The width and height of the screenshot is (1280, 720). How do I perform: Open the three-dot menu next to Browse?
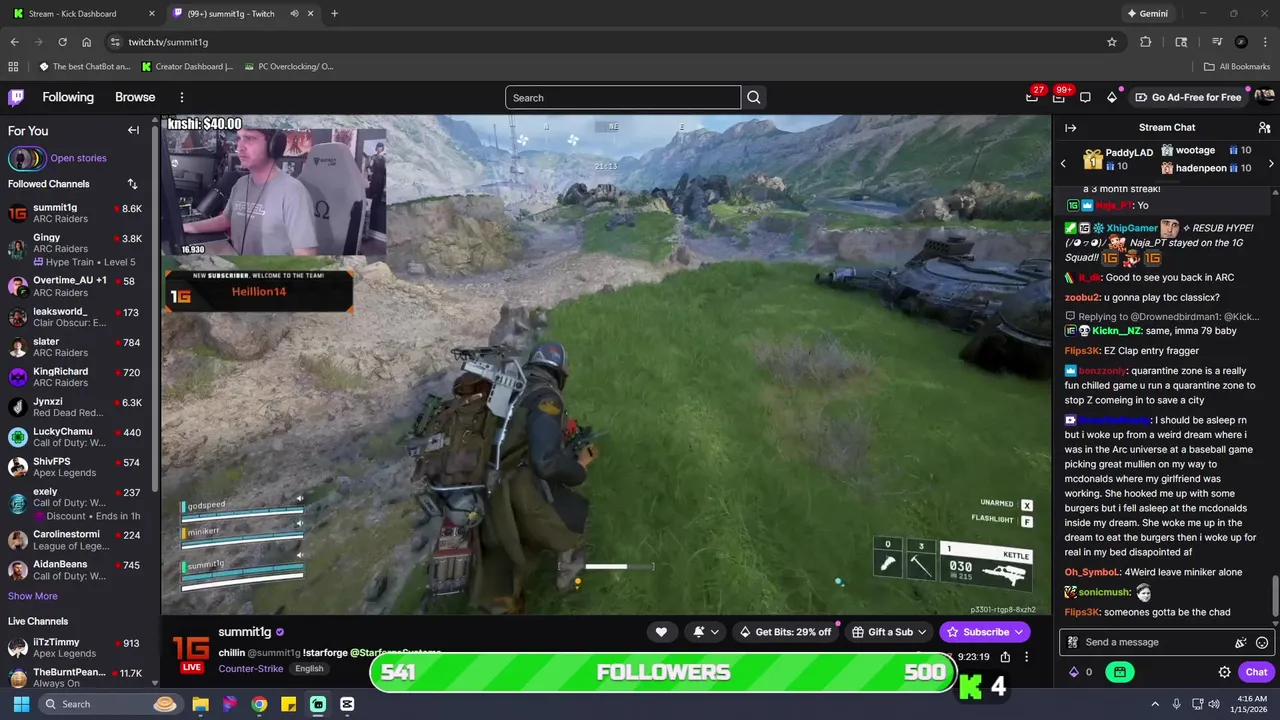click(182, 97)
